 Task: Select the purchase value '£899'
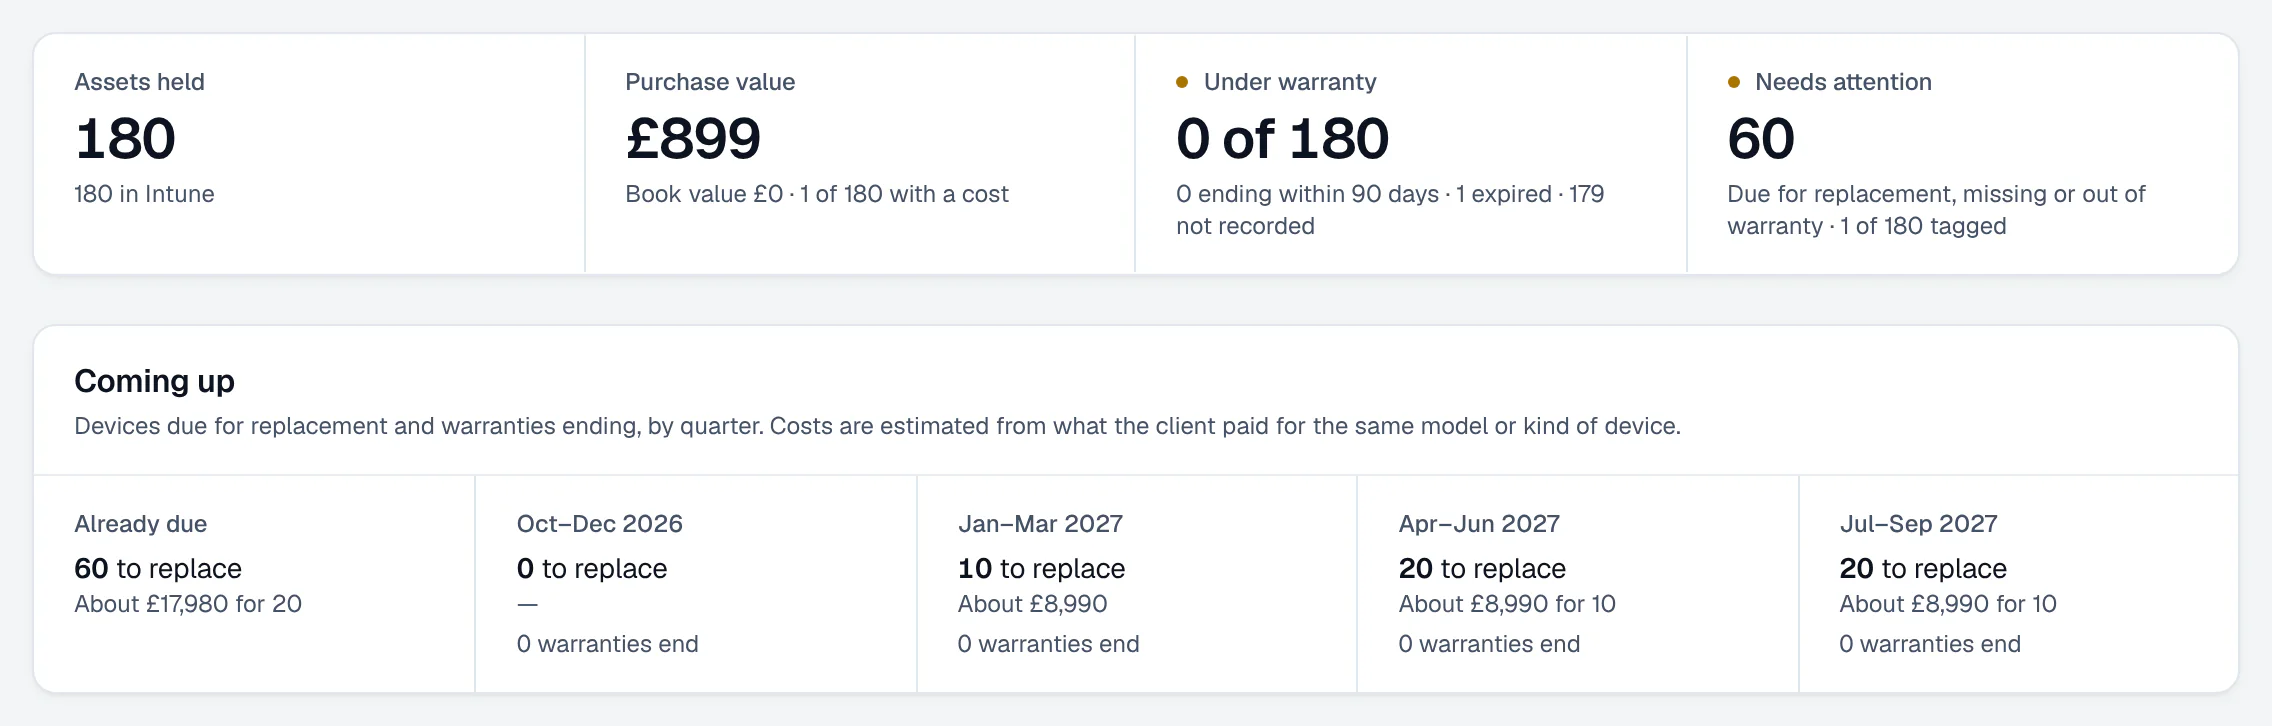tap(693, 138)
